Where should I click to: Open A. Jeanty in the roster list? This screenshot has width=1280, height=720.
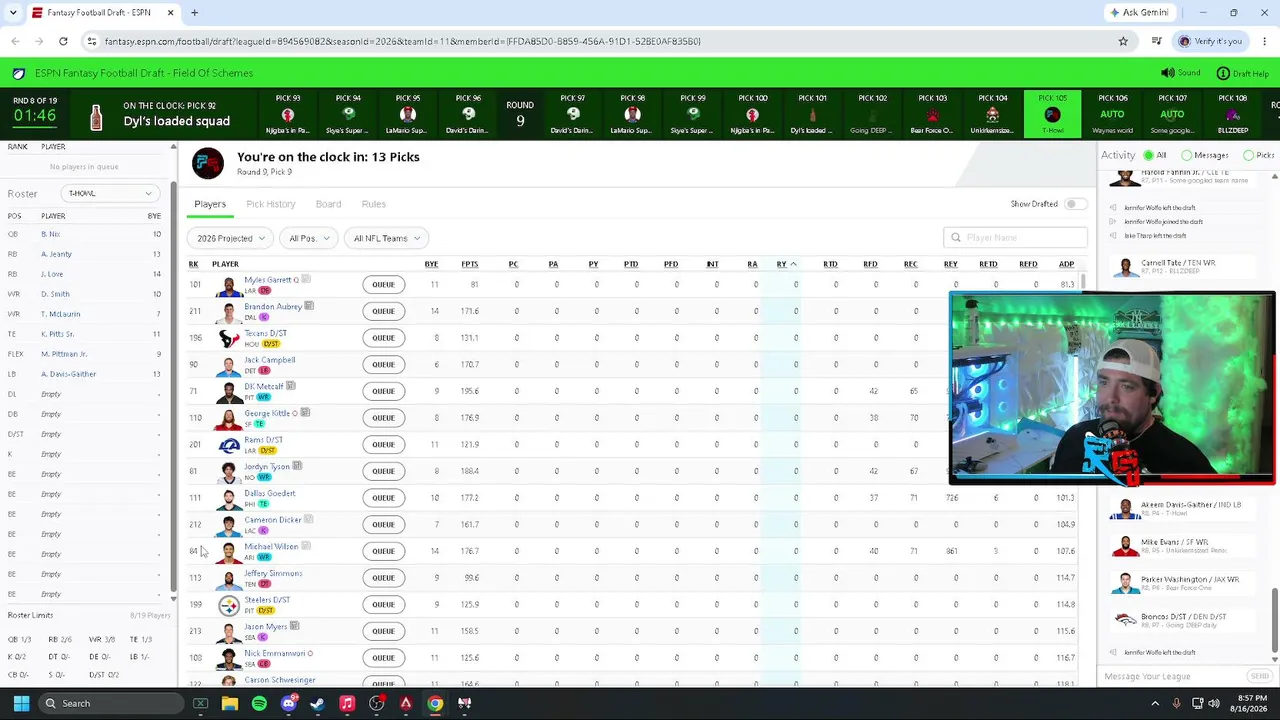(56, 254)
